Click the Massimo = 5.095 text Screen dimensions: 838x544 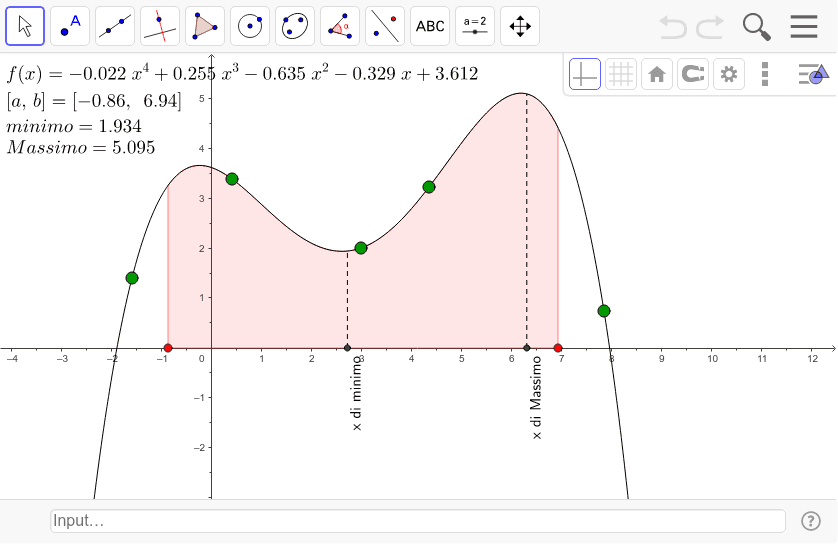(81, 147)
